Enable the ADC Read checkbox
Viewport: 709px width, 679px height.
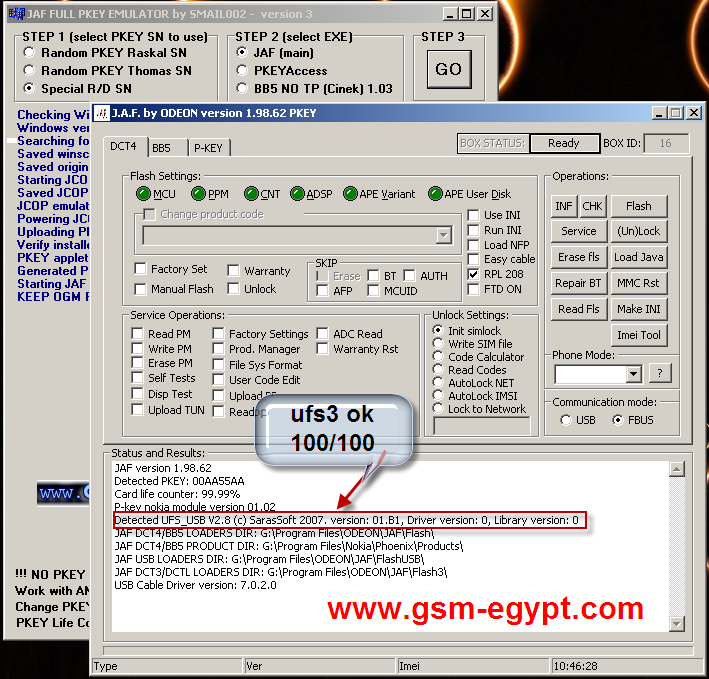point(322,334)
